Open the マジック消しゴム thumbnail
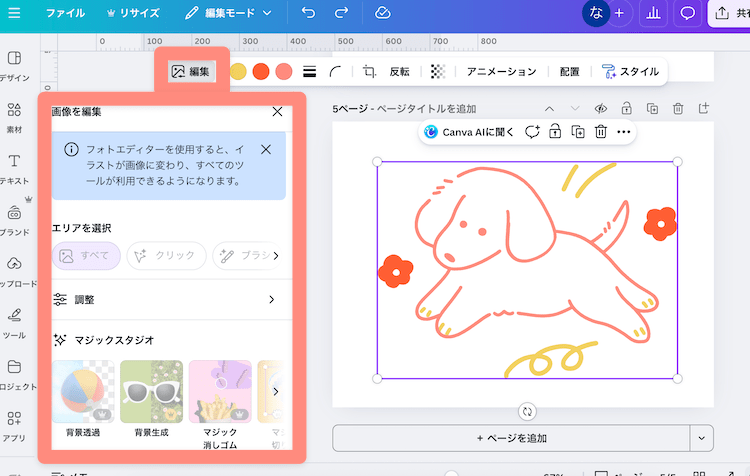This screenshot has height=476, width=750. point(220,392)
